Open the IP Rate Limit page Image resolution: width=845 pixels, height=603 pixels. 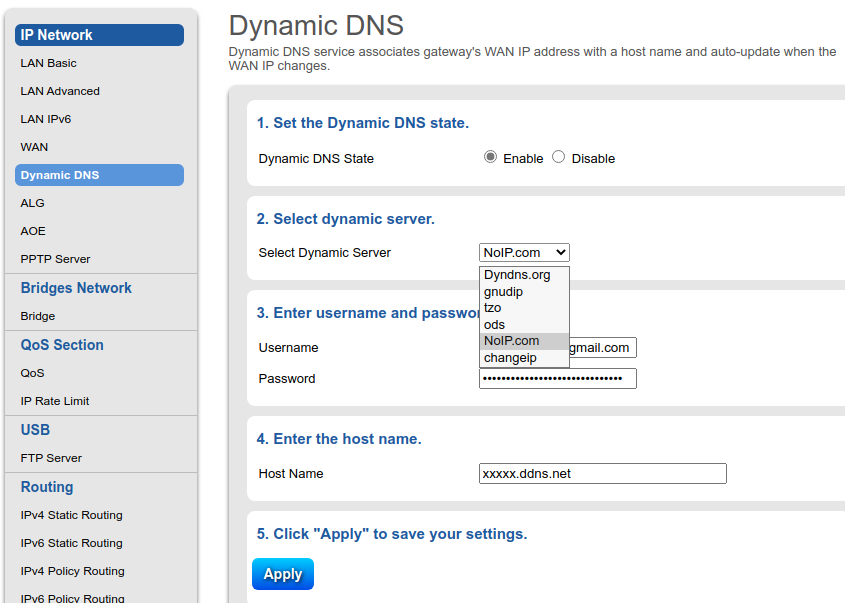[55, 401]
